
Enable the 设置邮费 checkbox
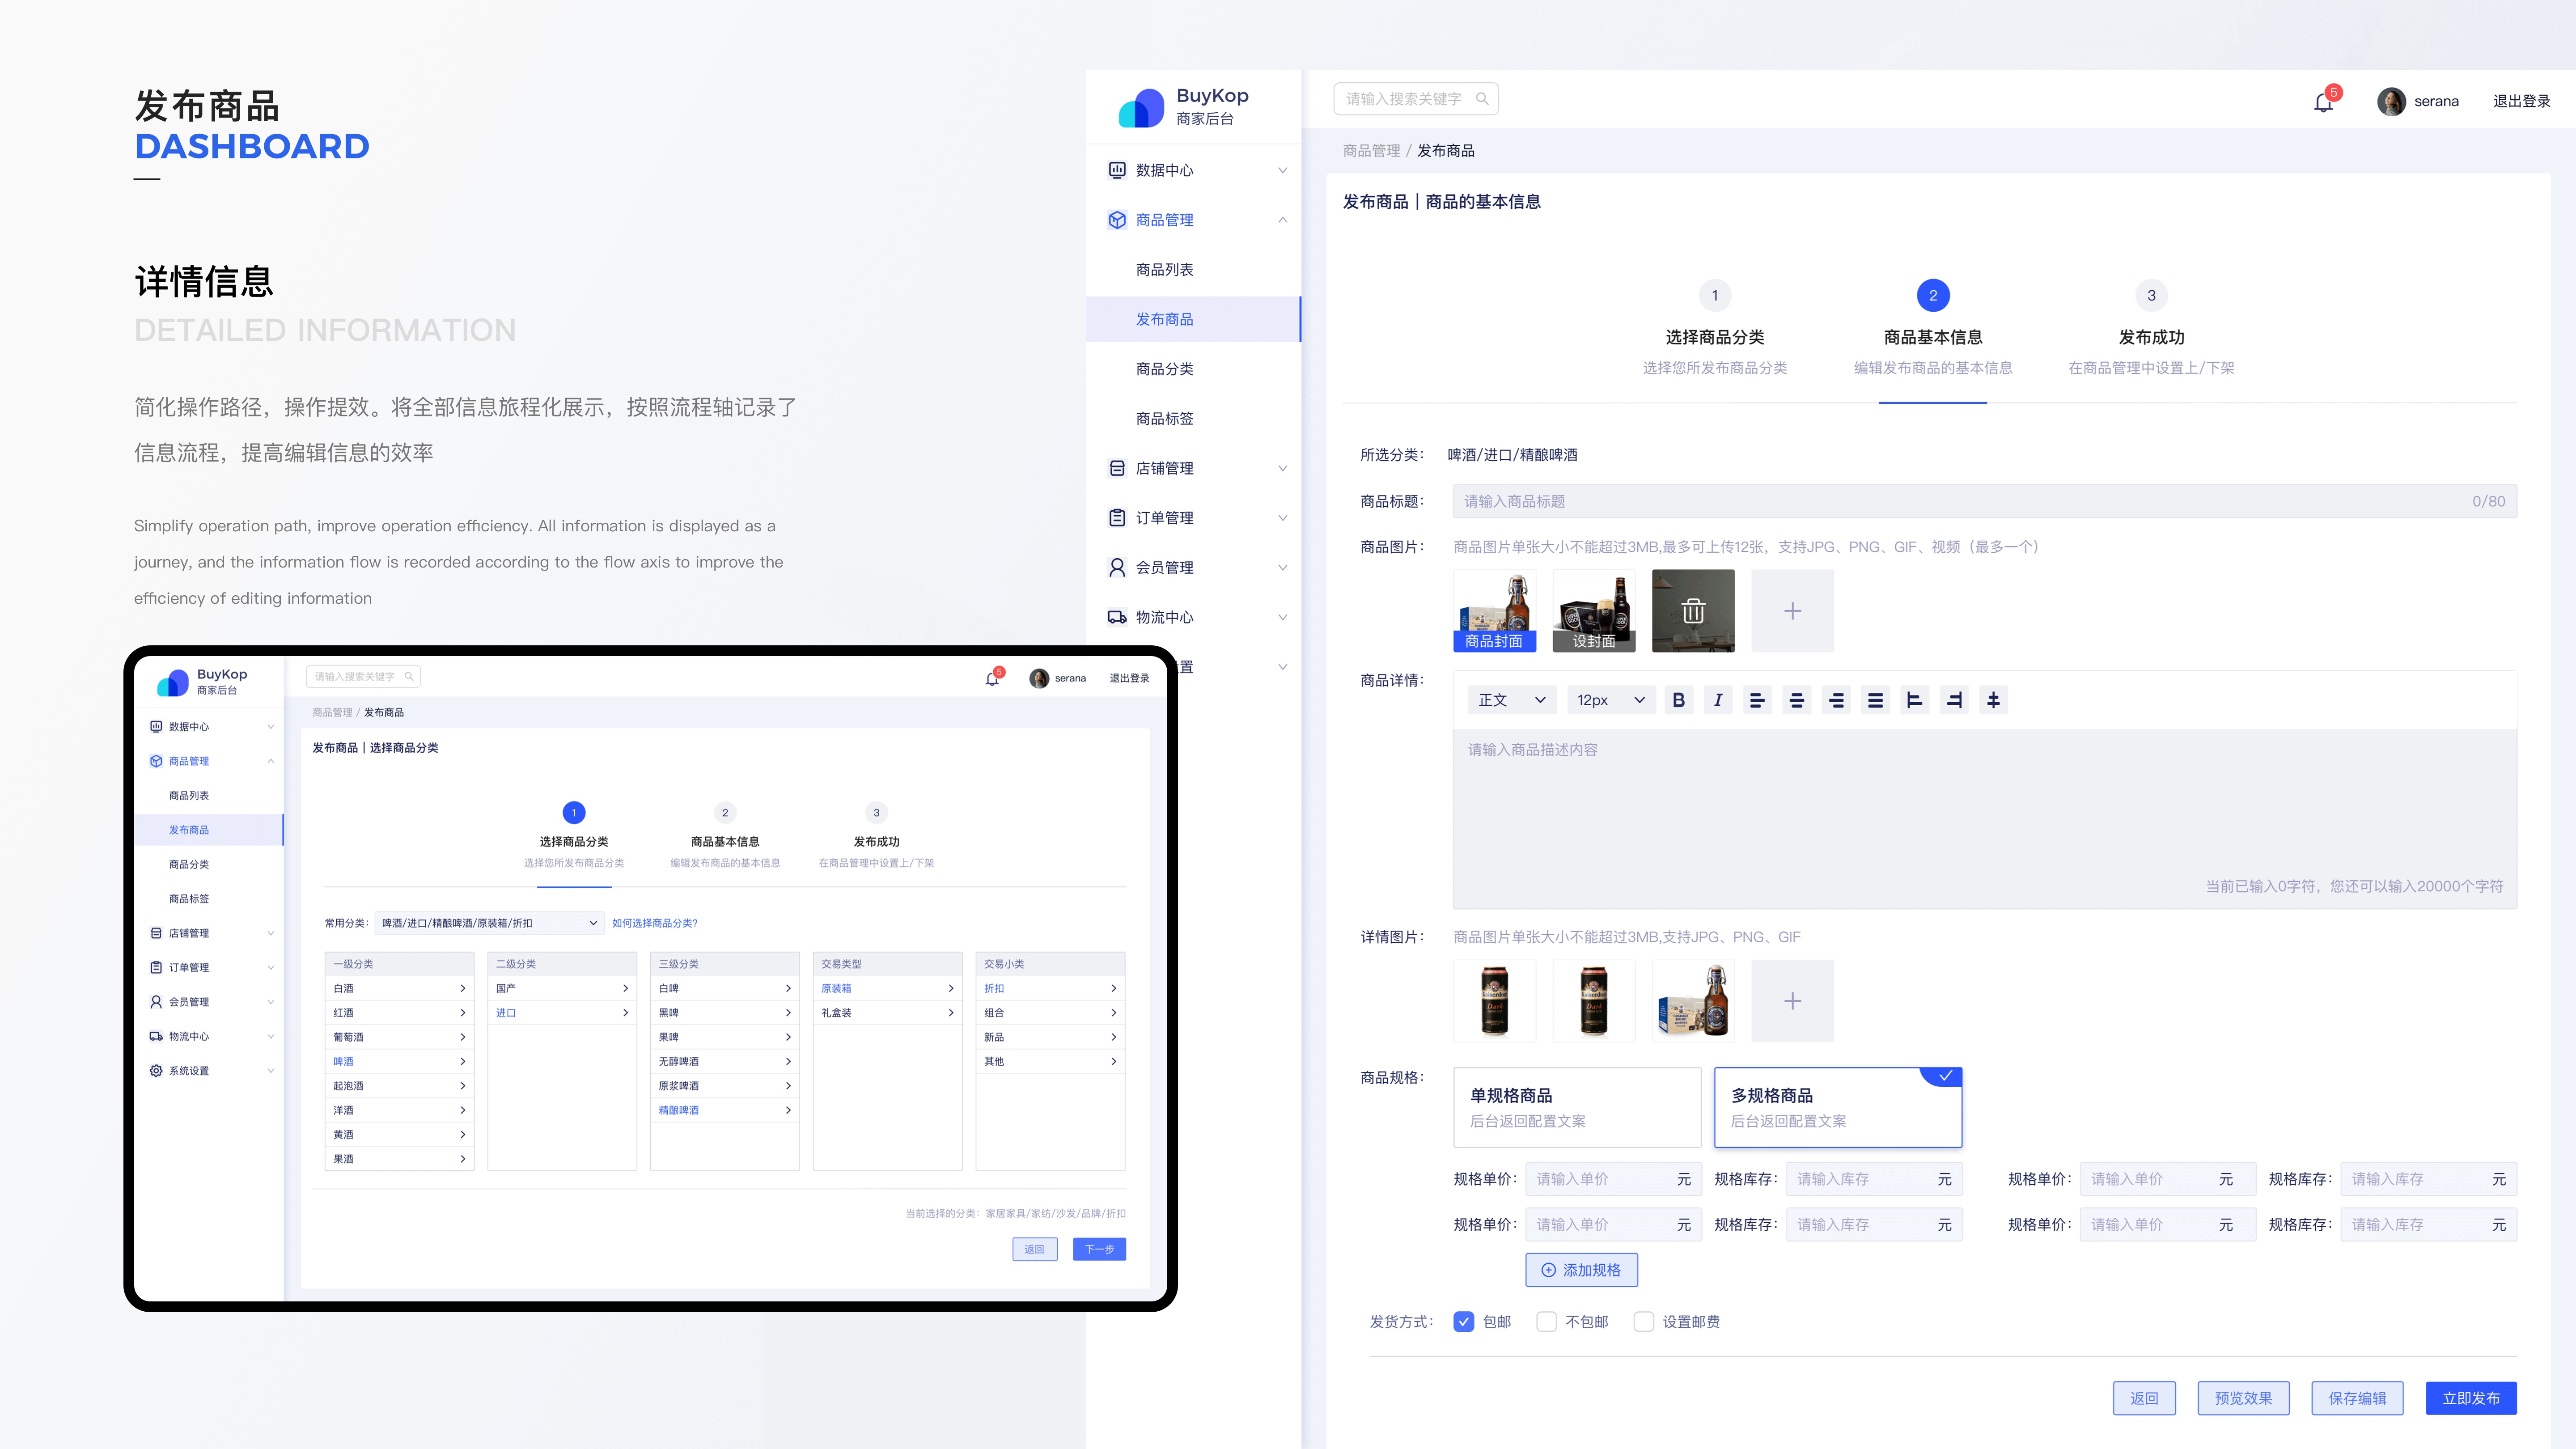(x=1643, y=1322)
